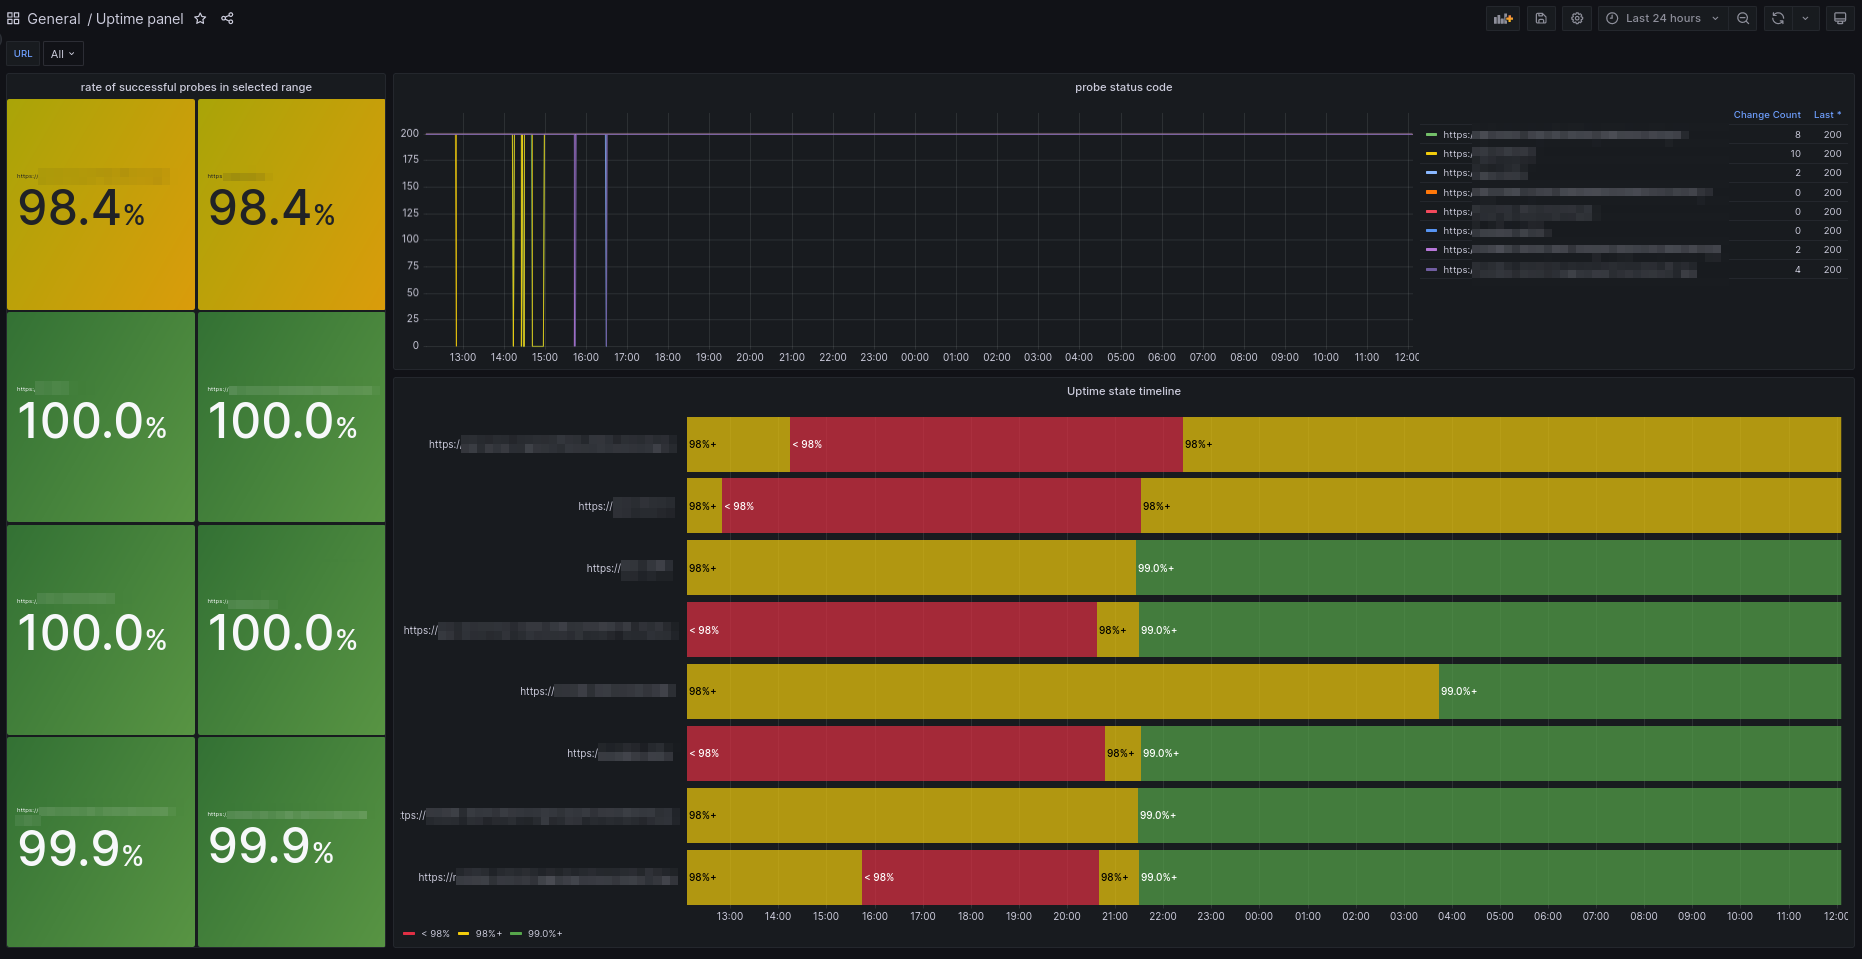Open the Uptime state timeline panel title
Image resolution: width=1862 pixels, height=959 pixels.
(1123, 391)
